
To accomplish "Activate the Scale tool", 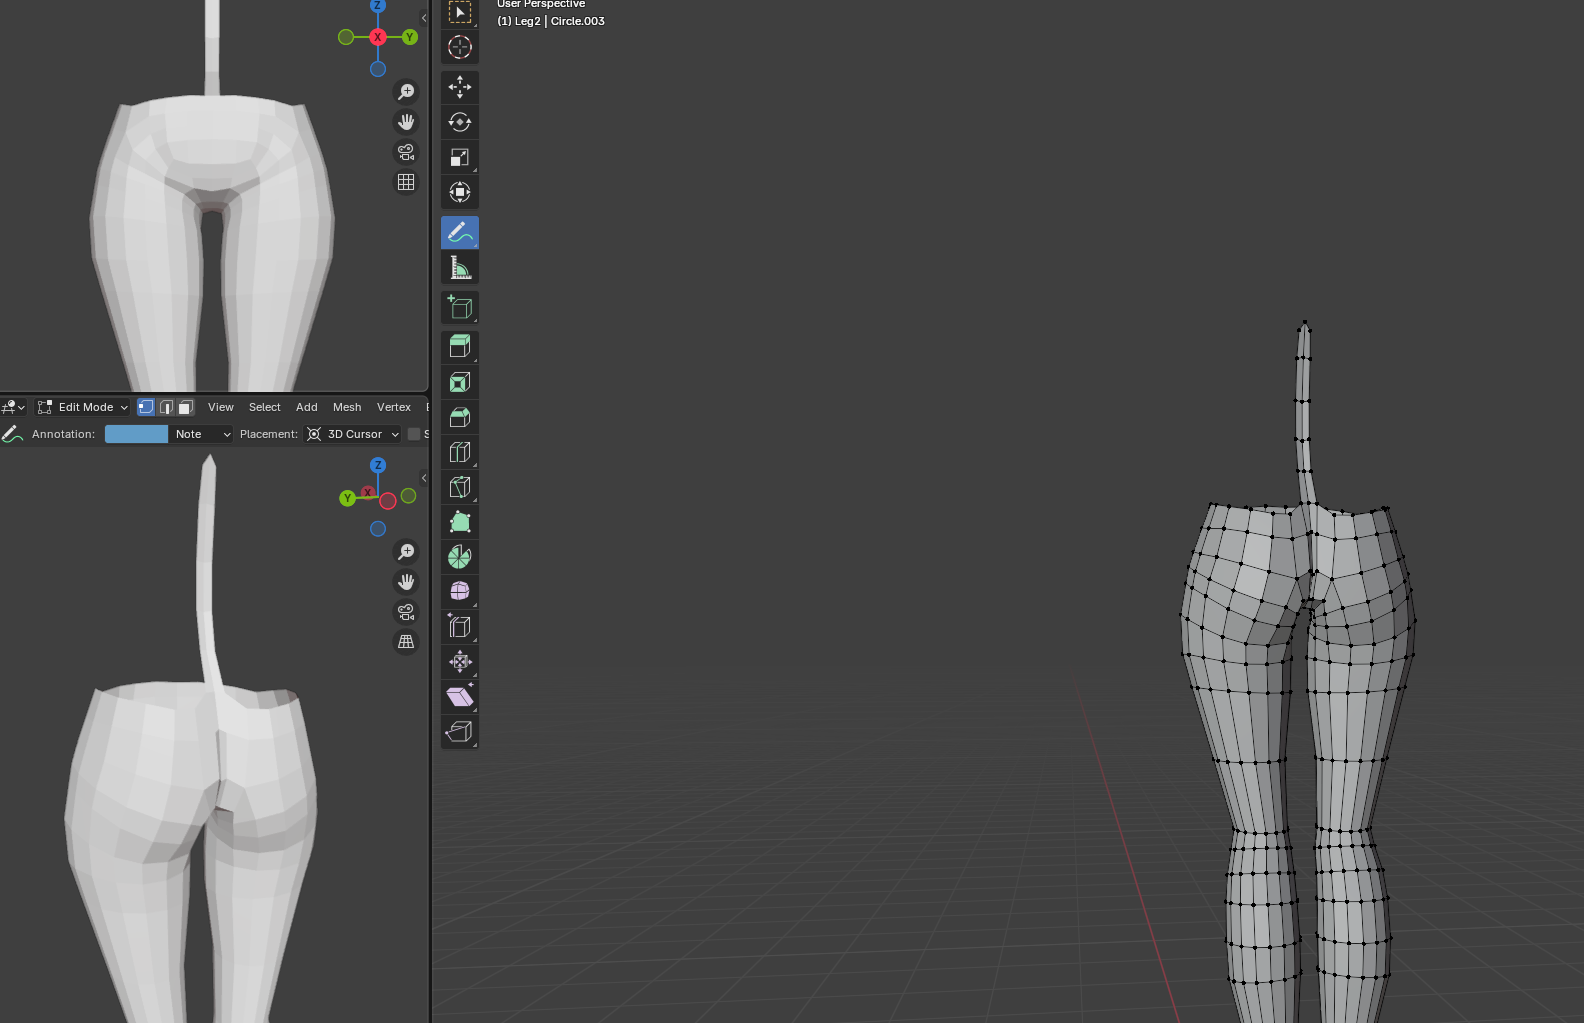I will pos(460,157).
